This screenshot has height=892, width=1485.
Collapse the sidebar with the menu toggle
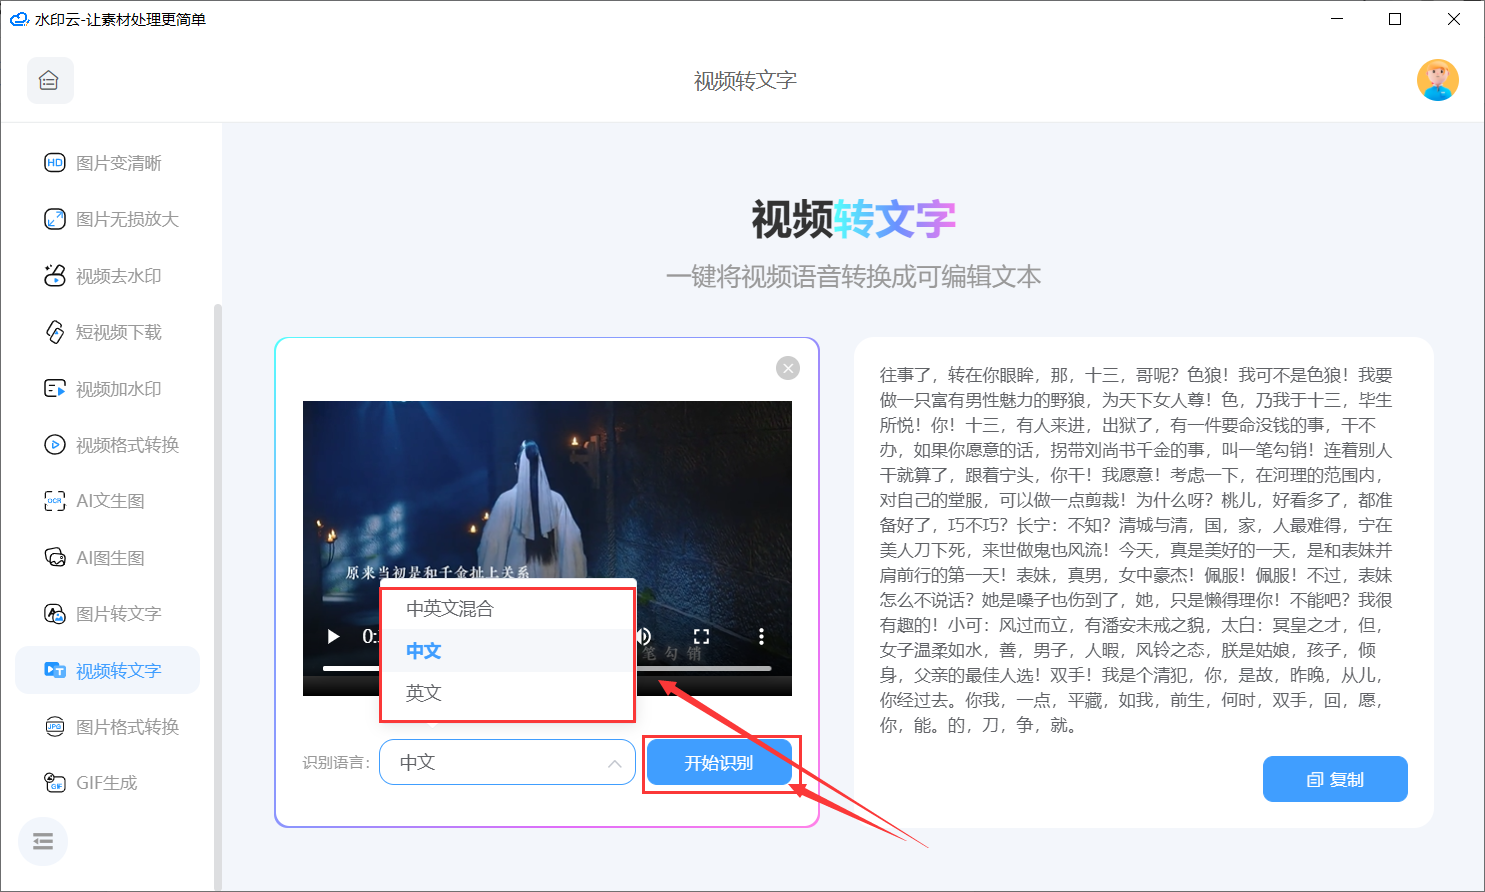43,842
